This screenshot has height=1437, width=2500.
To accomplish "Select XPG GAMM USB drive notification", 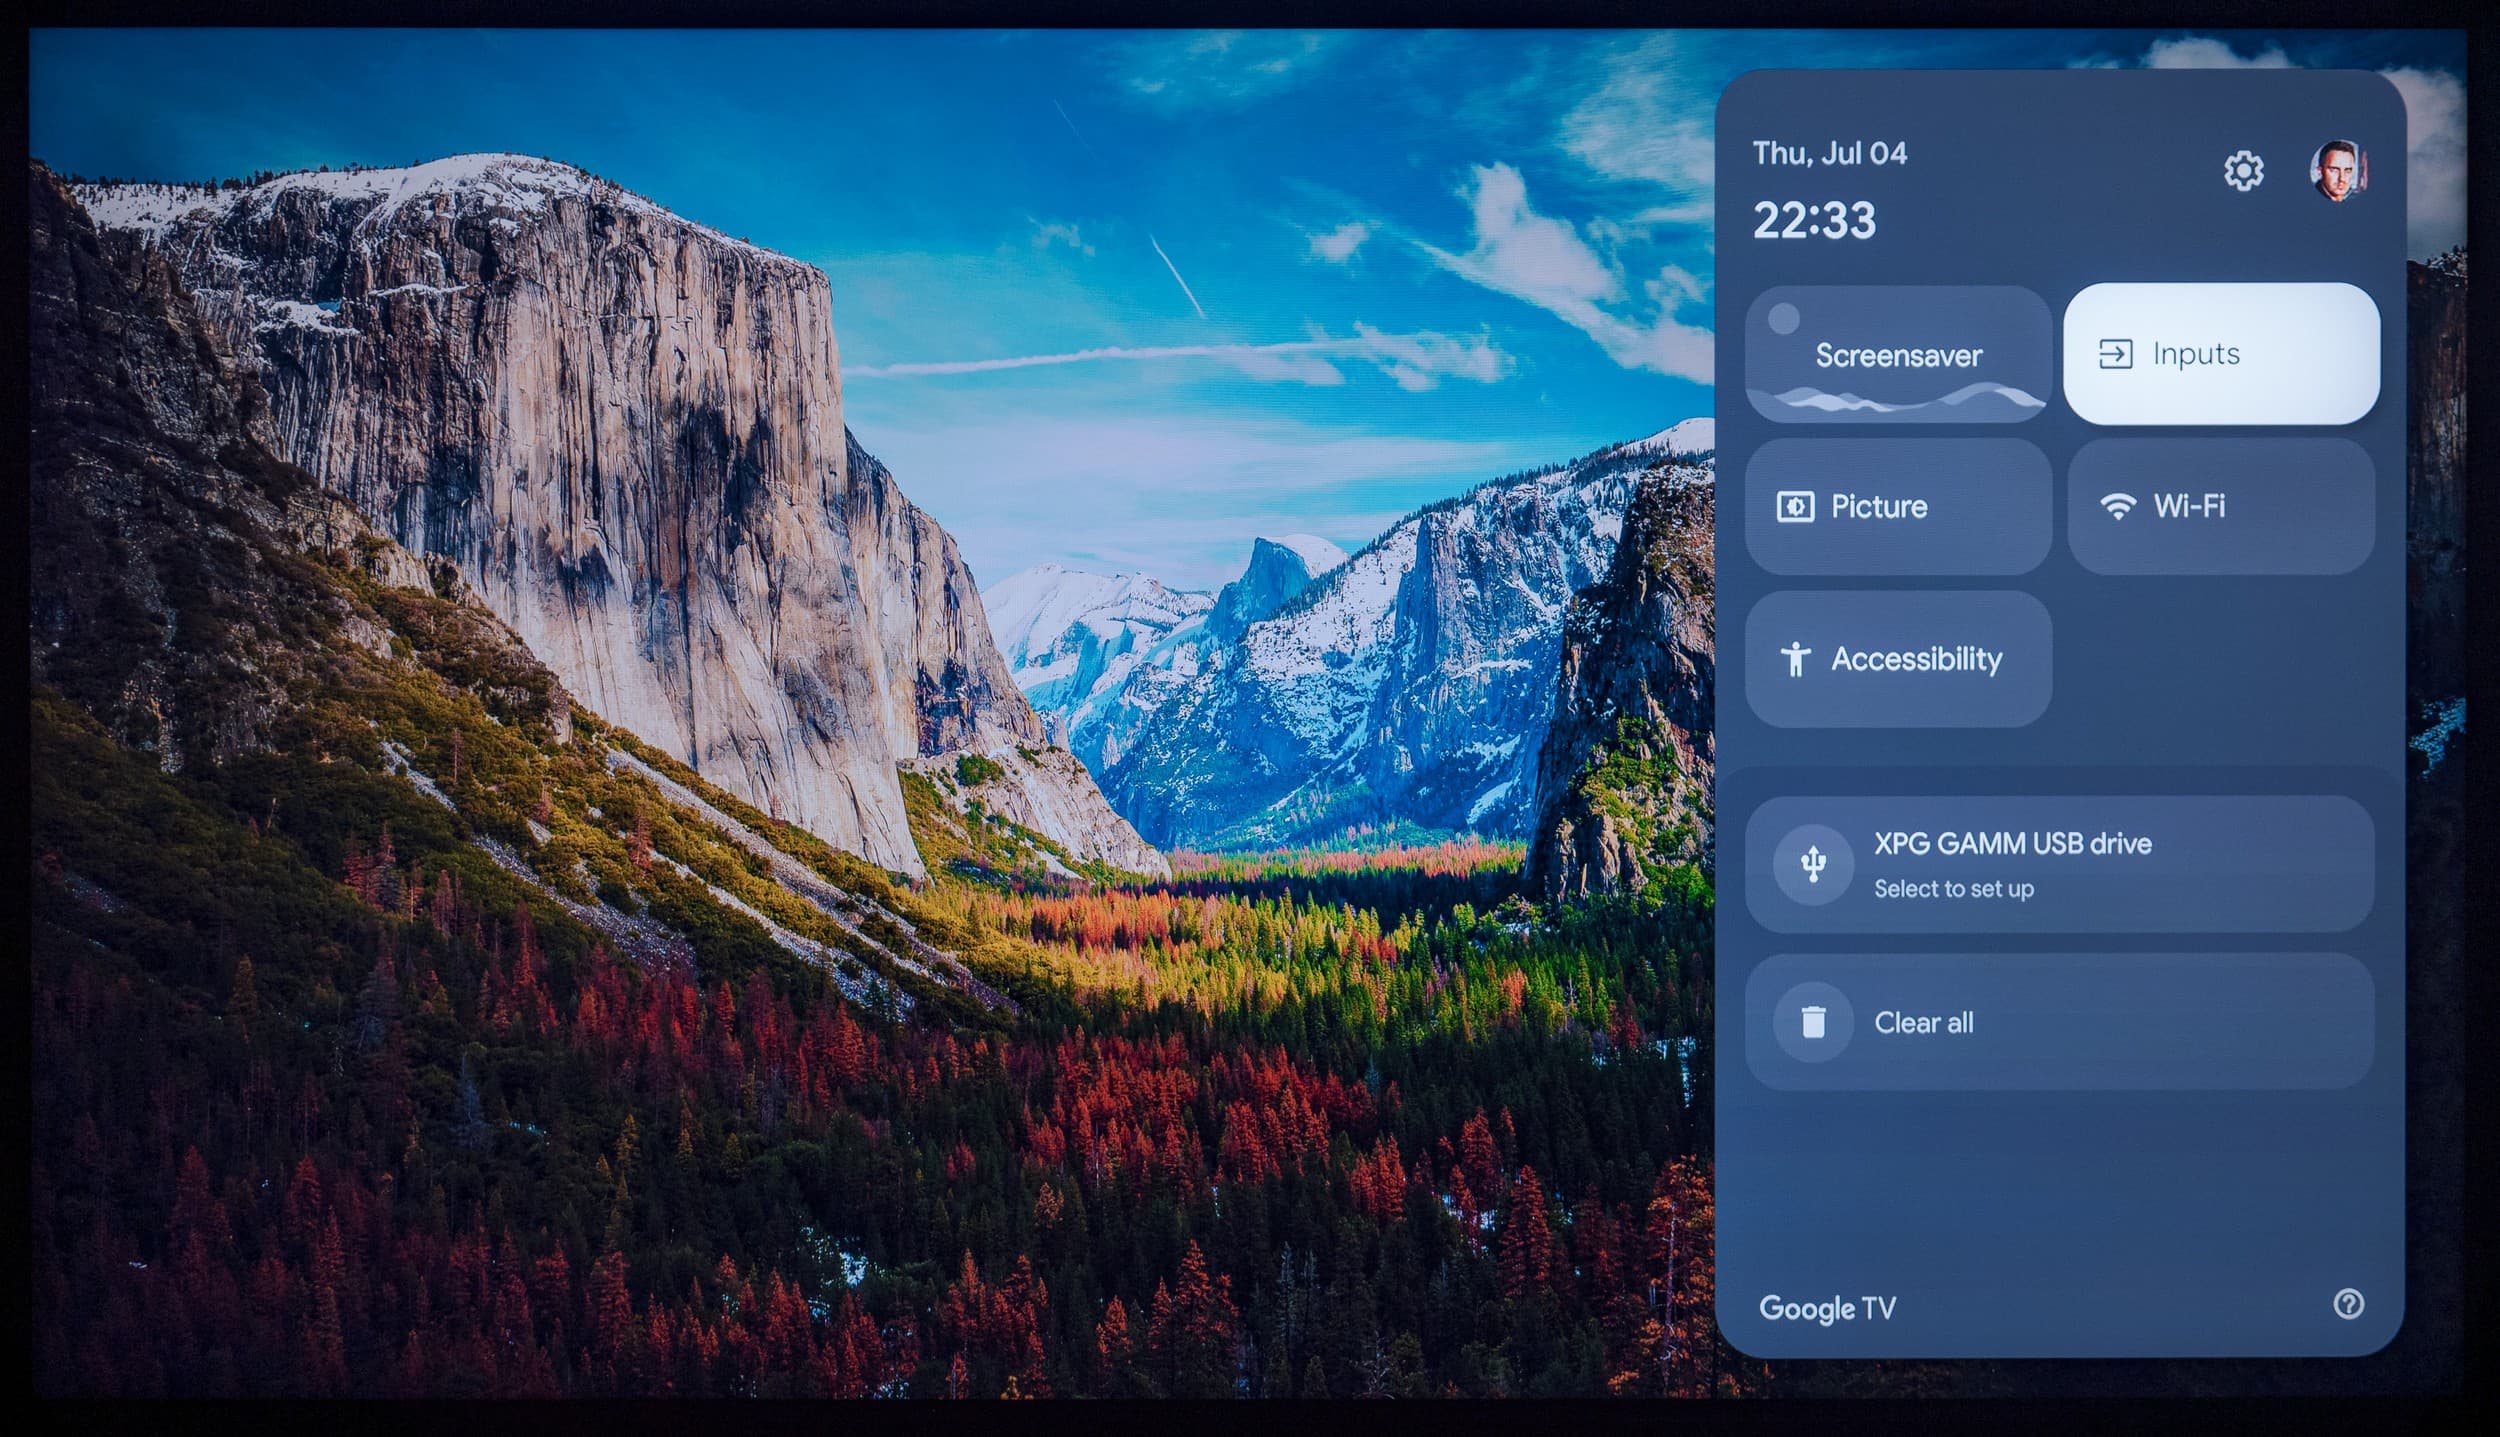I will pyautogui.click(x=2058, y=864).
